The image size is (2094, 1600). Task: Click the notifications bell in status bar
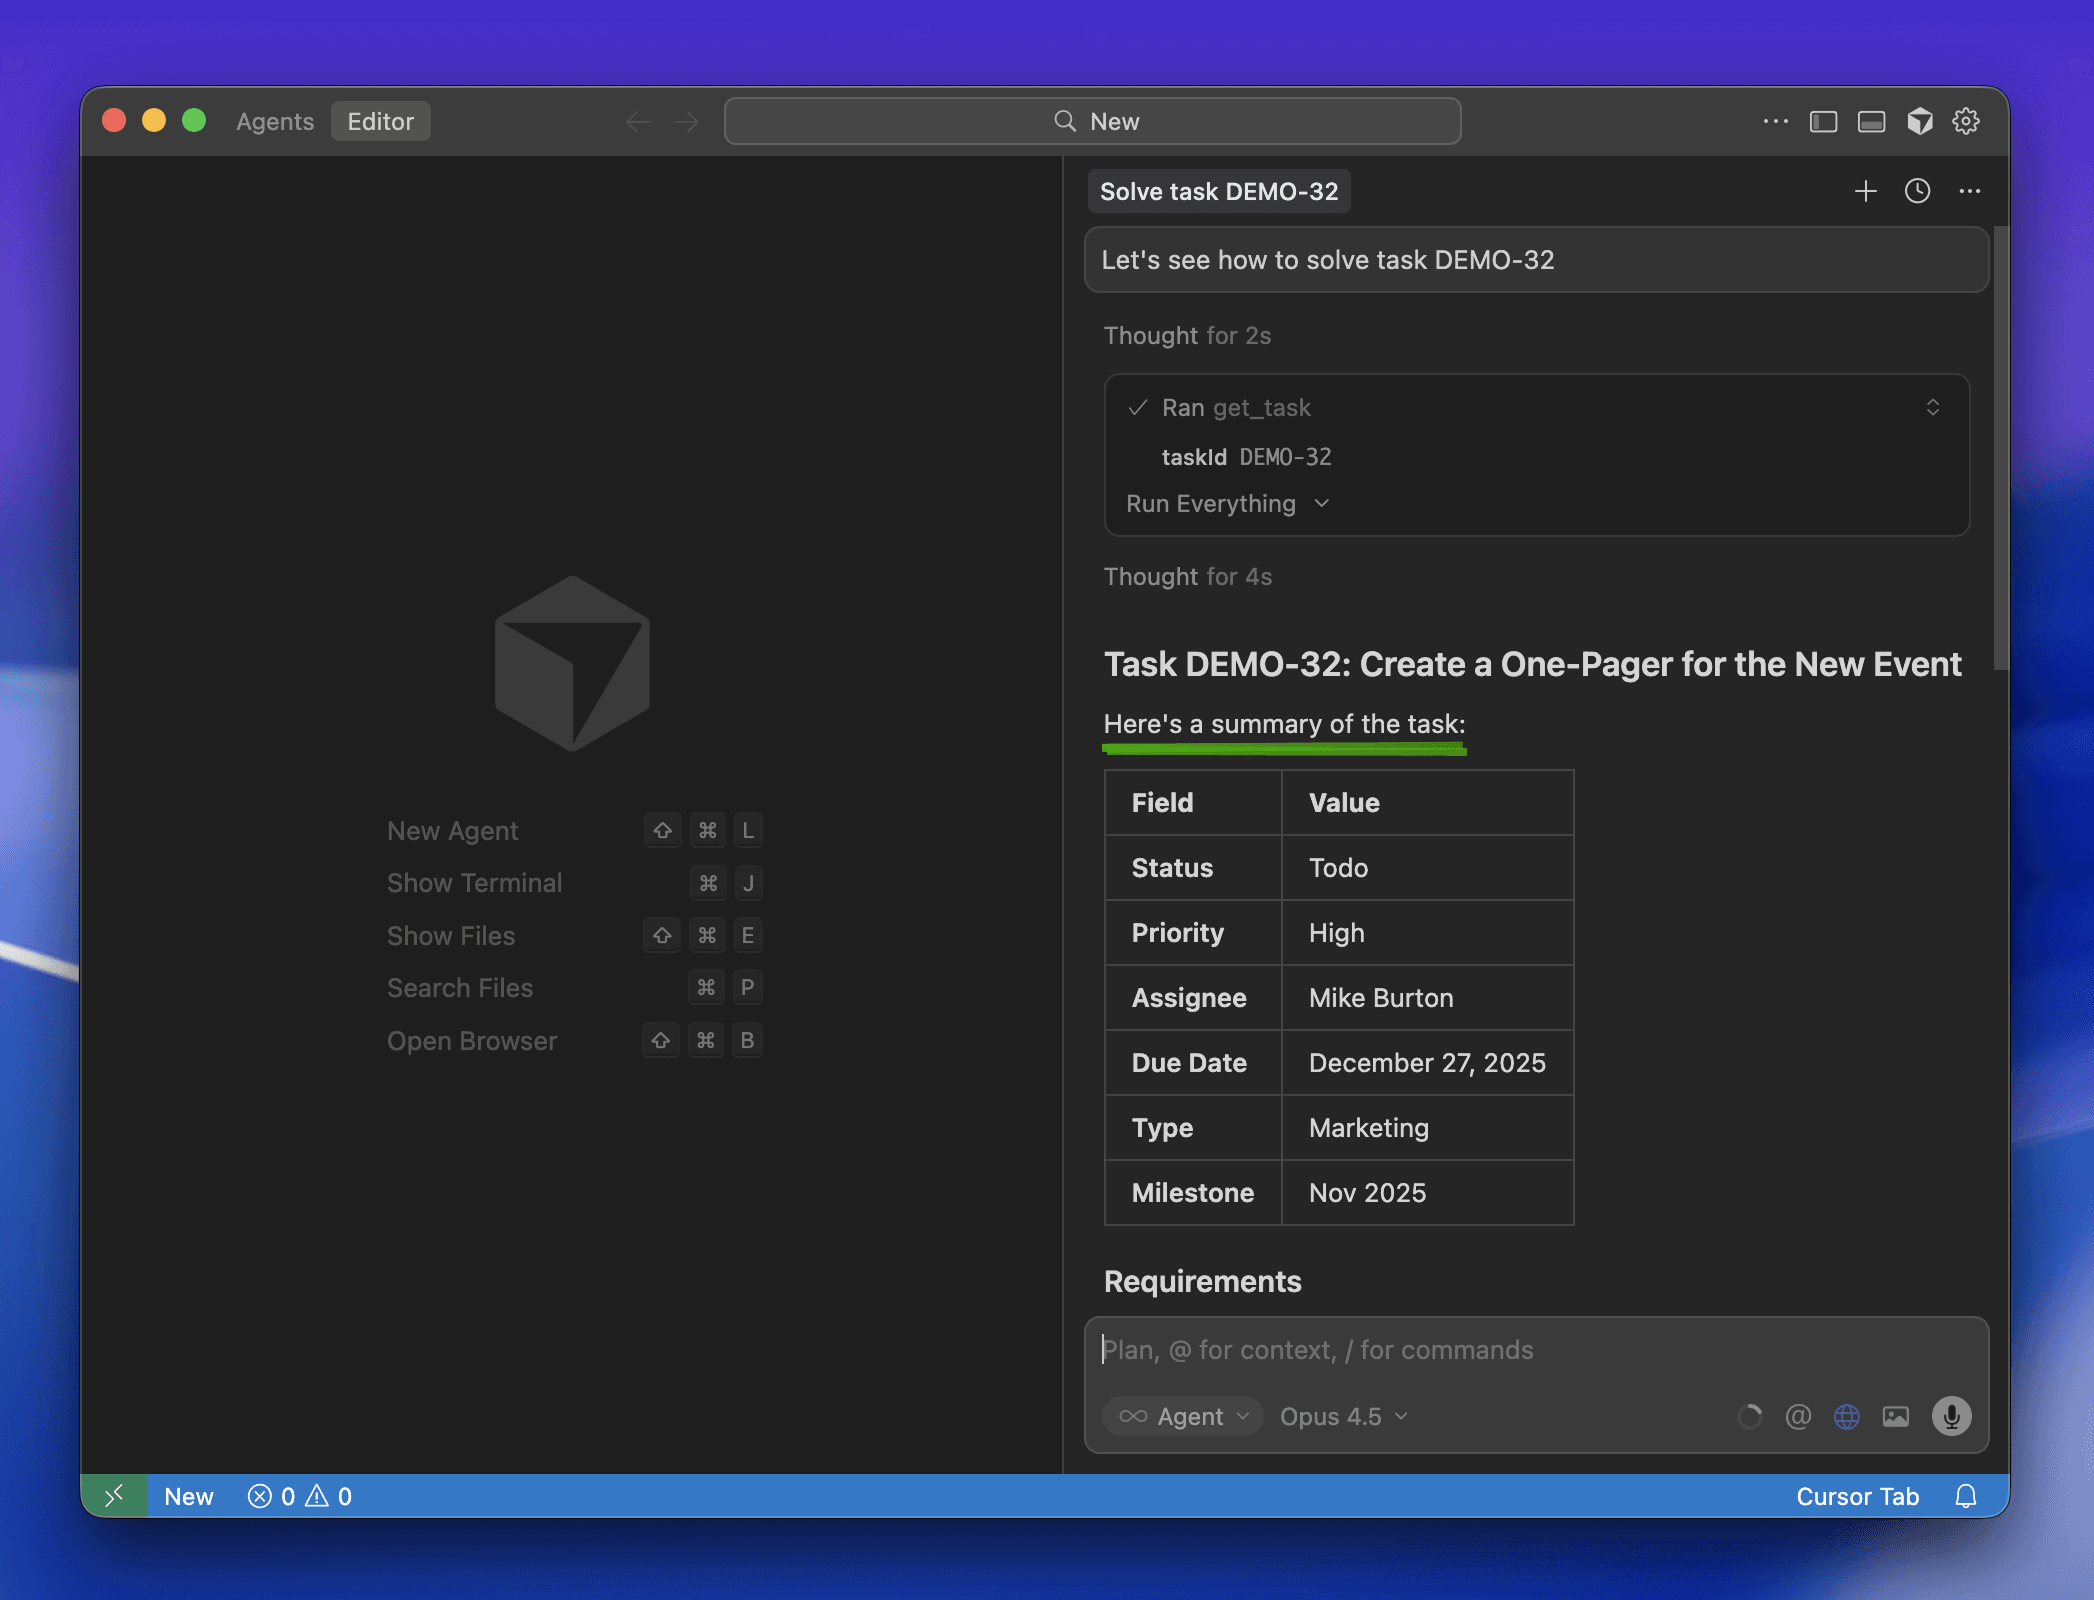1966,1496
